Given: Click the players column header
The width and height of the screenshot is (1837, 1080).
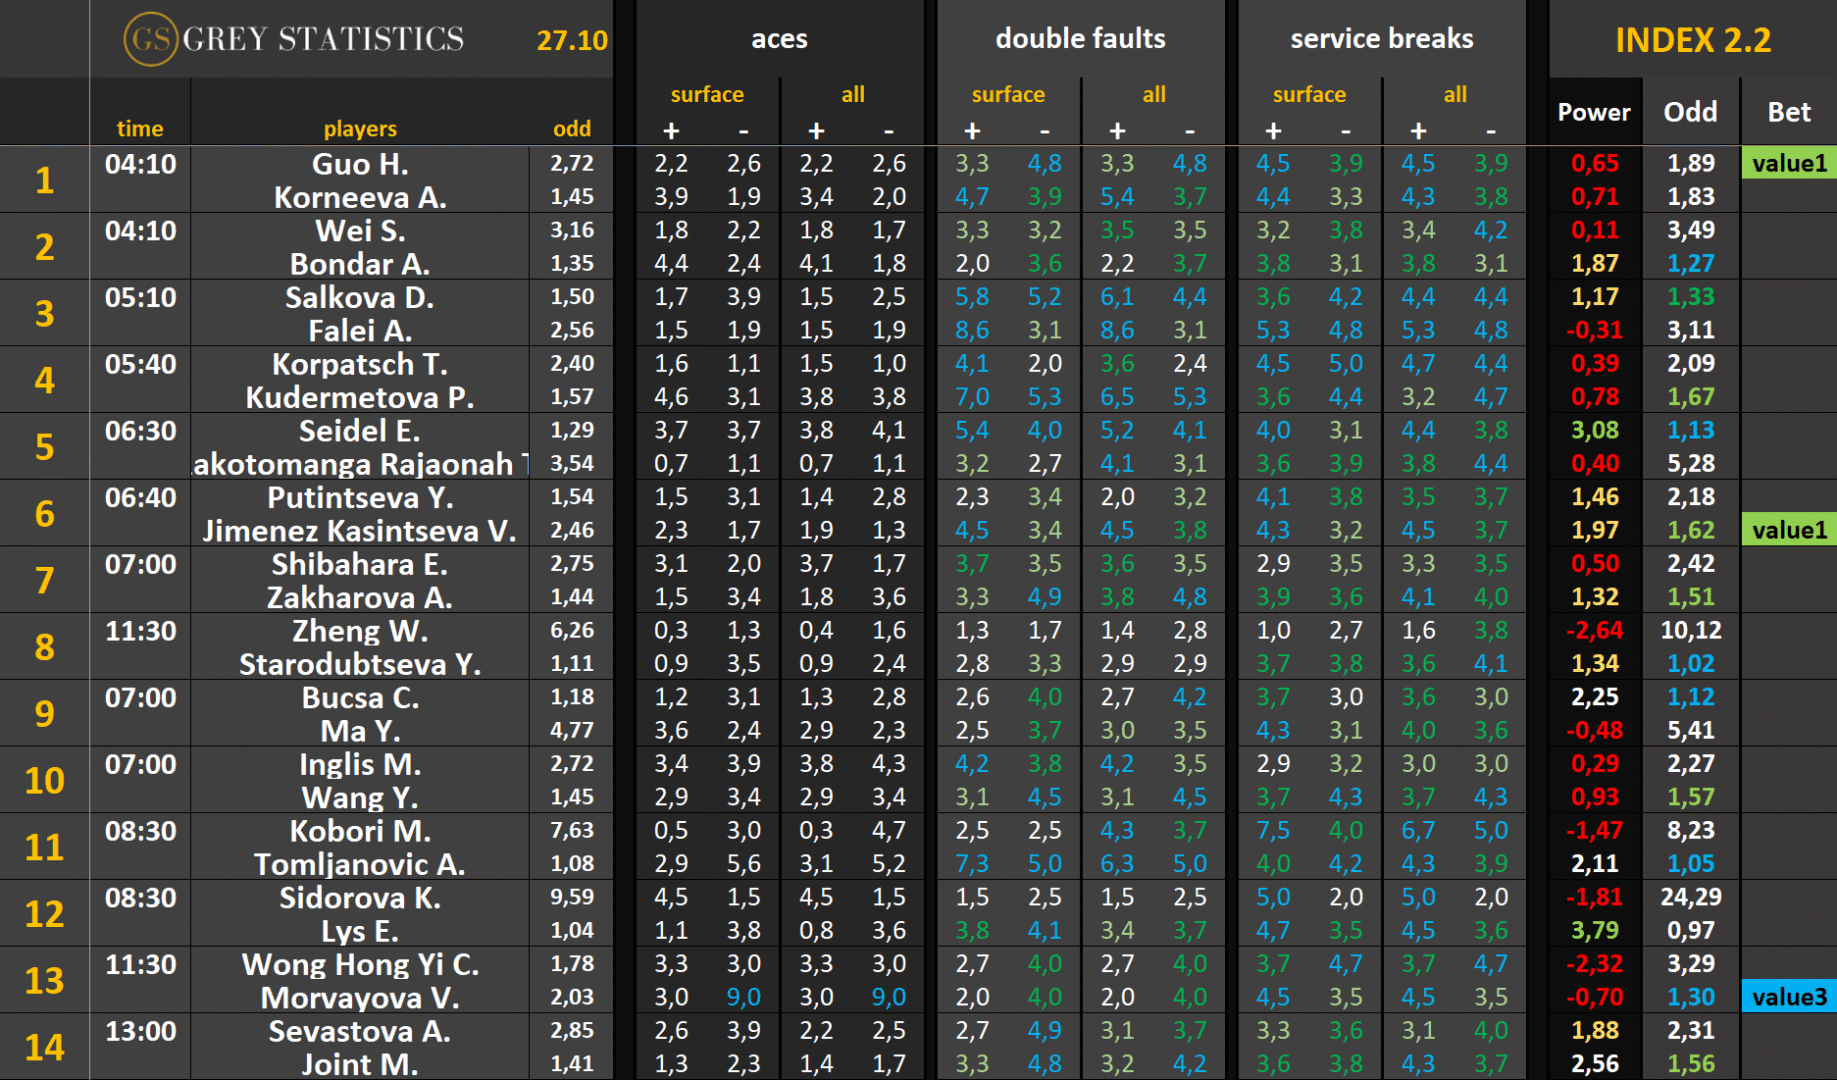Looking at the screenshot, I should pyautogui.click(x=360, y=129).
